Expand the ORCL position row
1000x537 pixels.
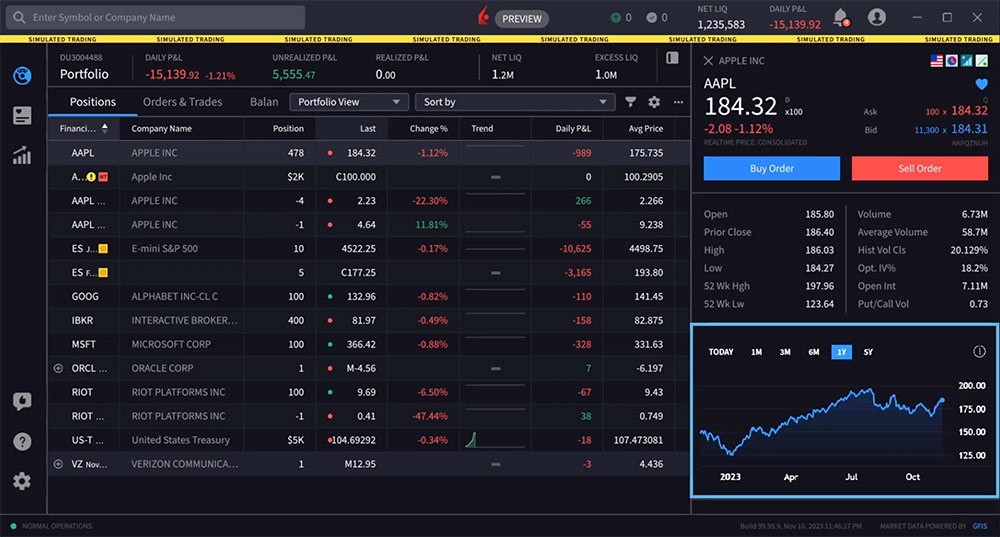[58, 368]
